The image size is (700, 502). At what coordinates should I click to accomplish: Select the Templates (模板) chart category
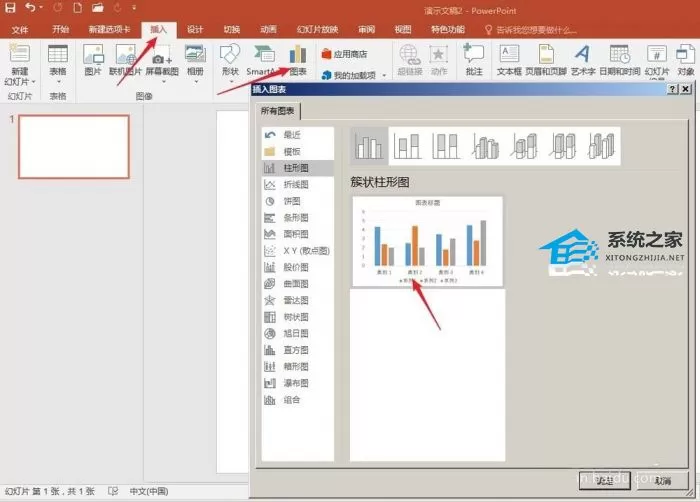pyautogui.click(x=297, y=151)
